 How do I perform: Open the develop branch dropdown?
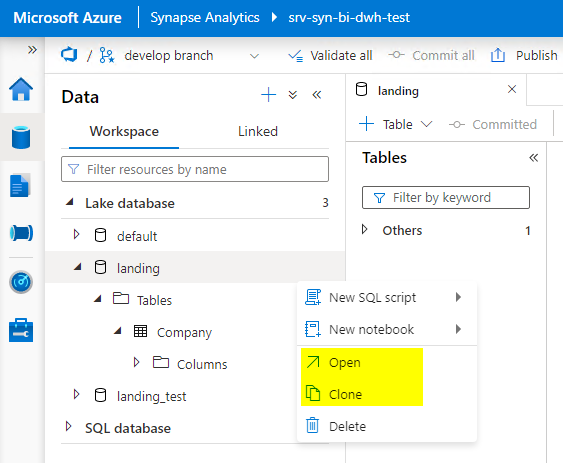(254, 56)
